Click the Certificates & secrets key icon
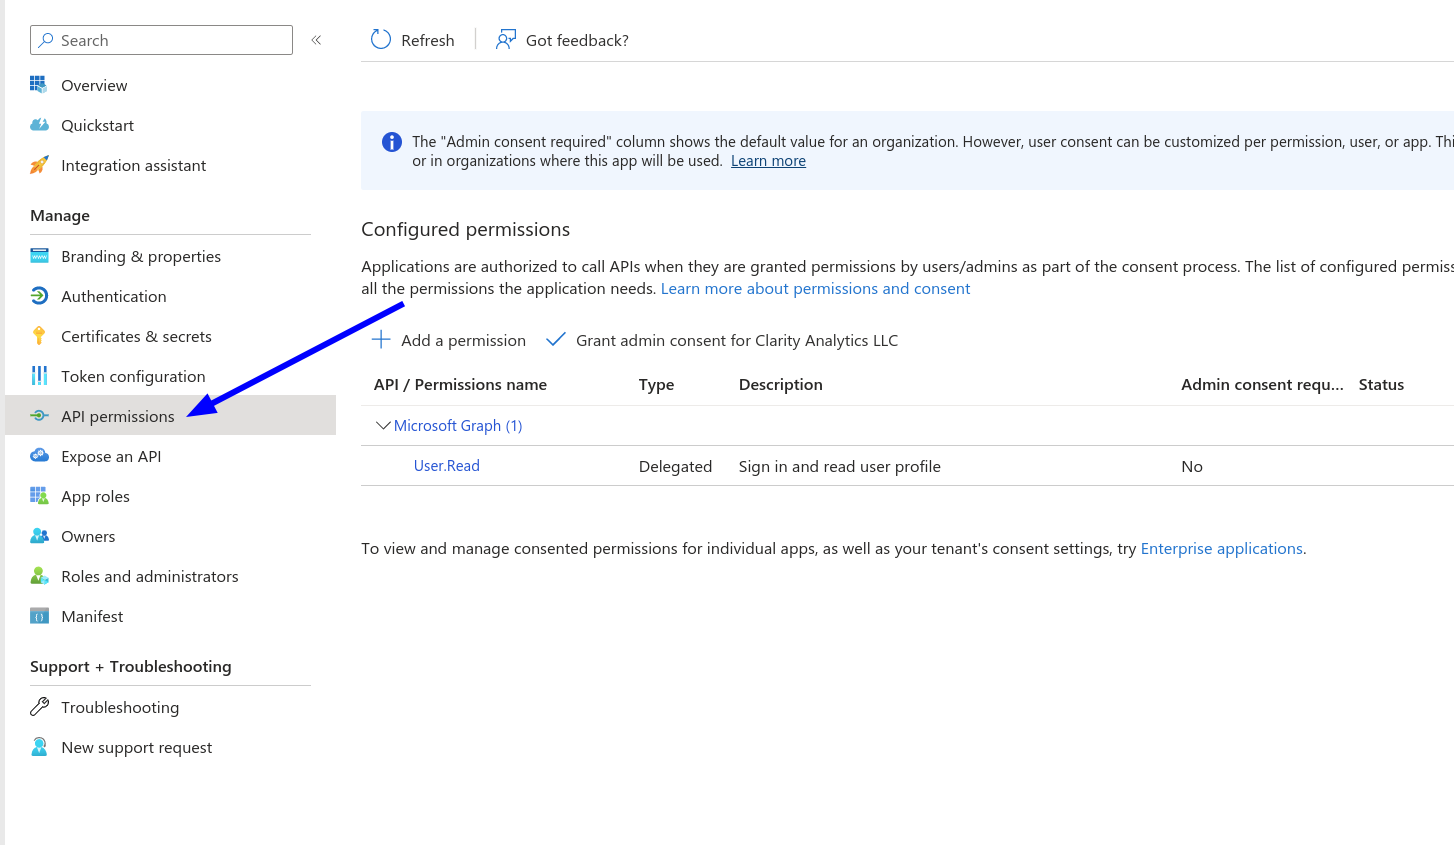The image size is (1454, 845). pyautogui.click(x=39, y=336)
